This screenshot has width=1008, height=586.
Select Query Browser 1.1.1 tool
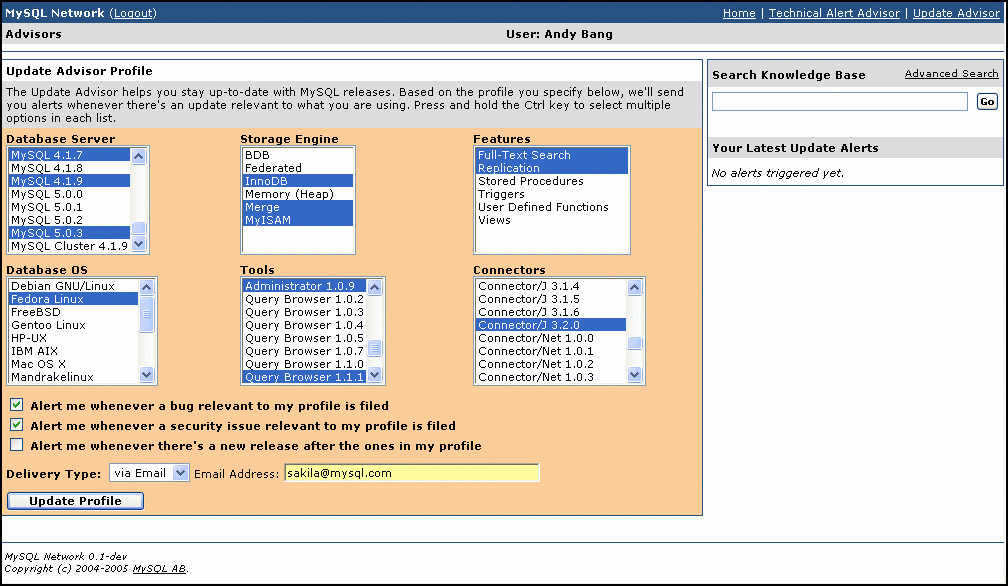click(304, 377)
